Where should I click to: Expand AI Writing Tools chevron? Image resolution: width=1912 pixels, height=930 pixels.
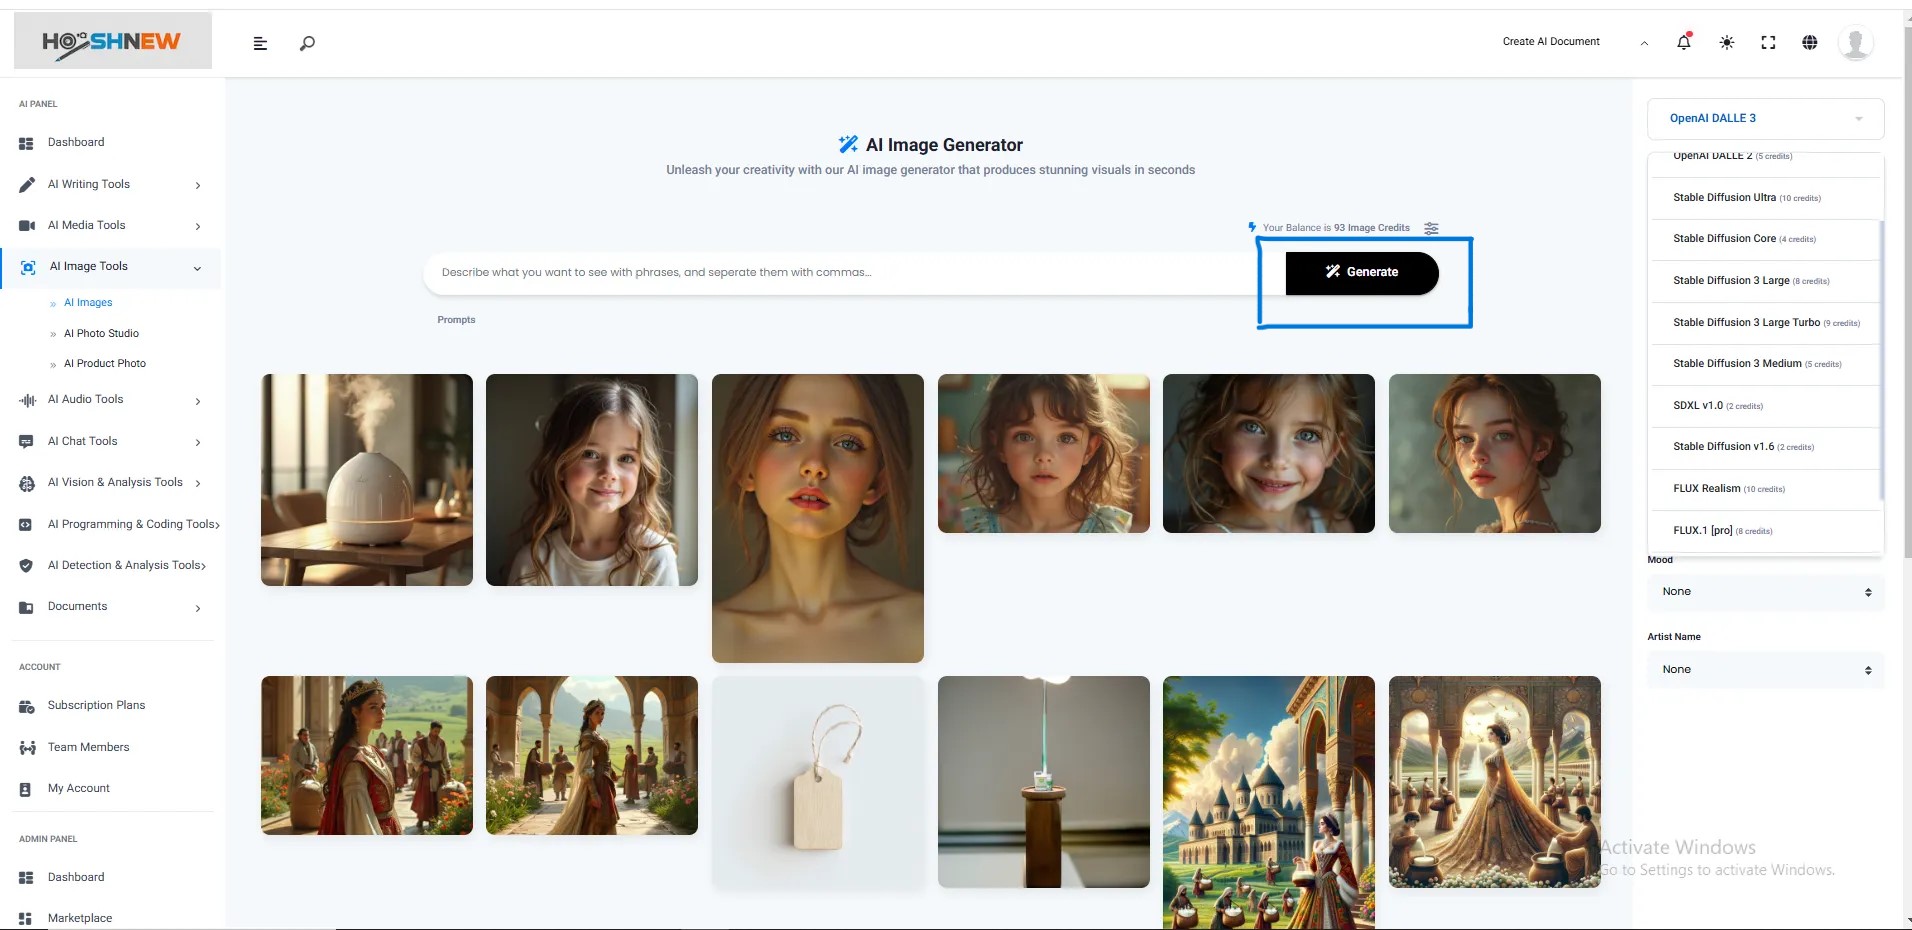(198, 185)
